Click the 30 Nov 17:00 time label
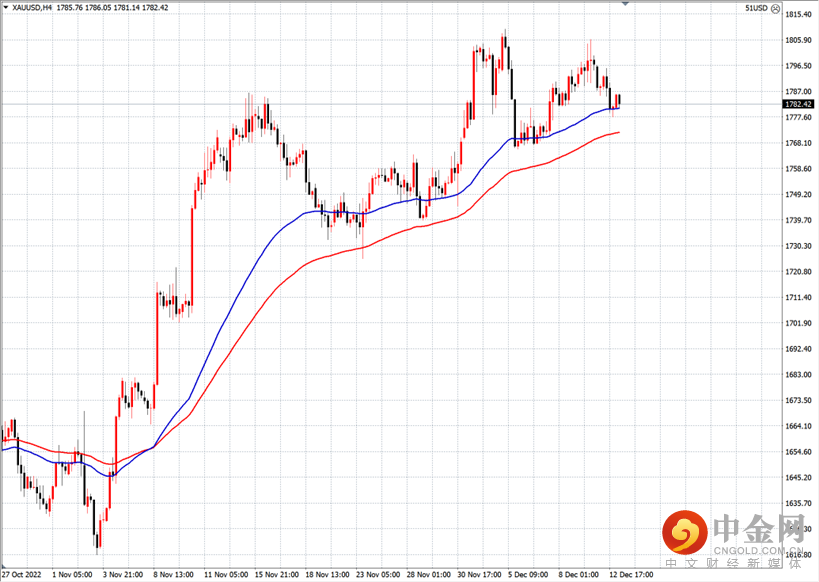 tap(479, 575)
